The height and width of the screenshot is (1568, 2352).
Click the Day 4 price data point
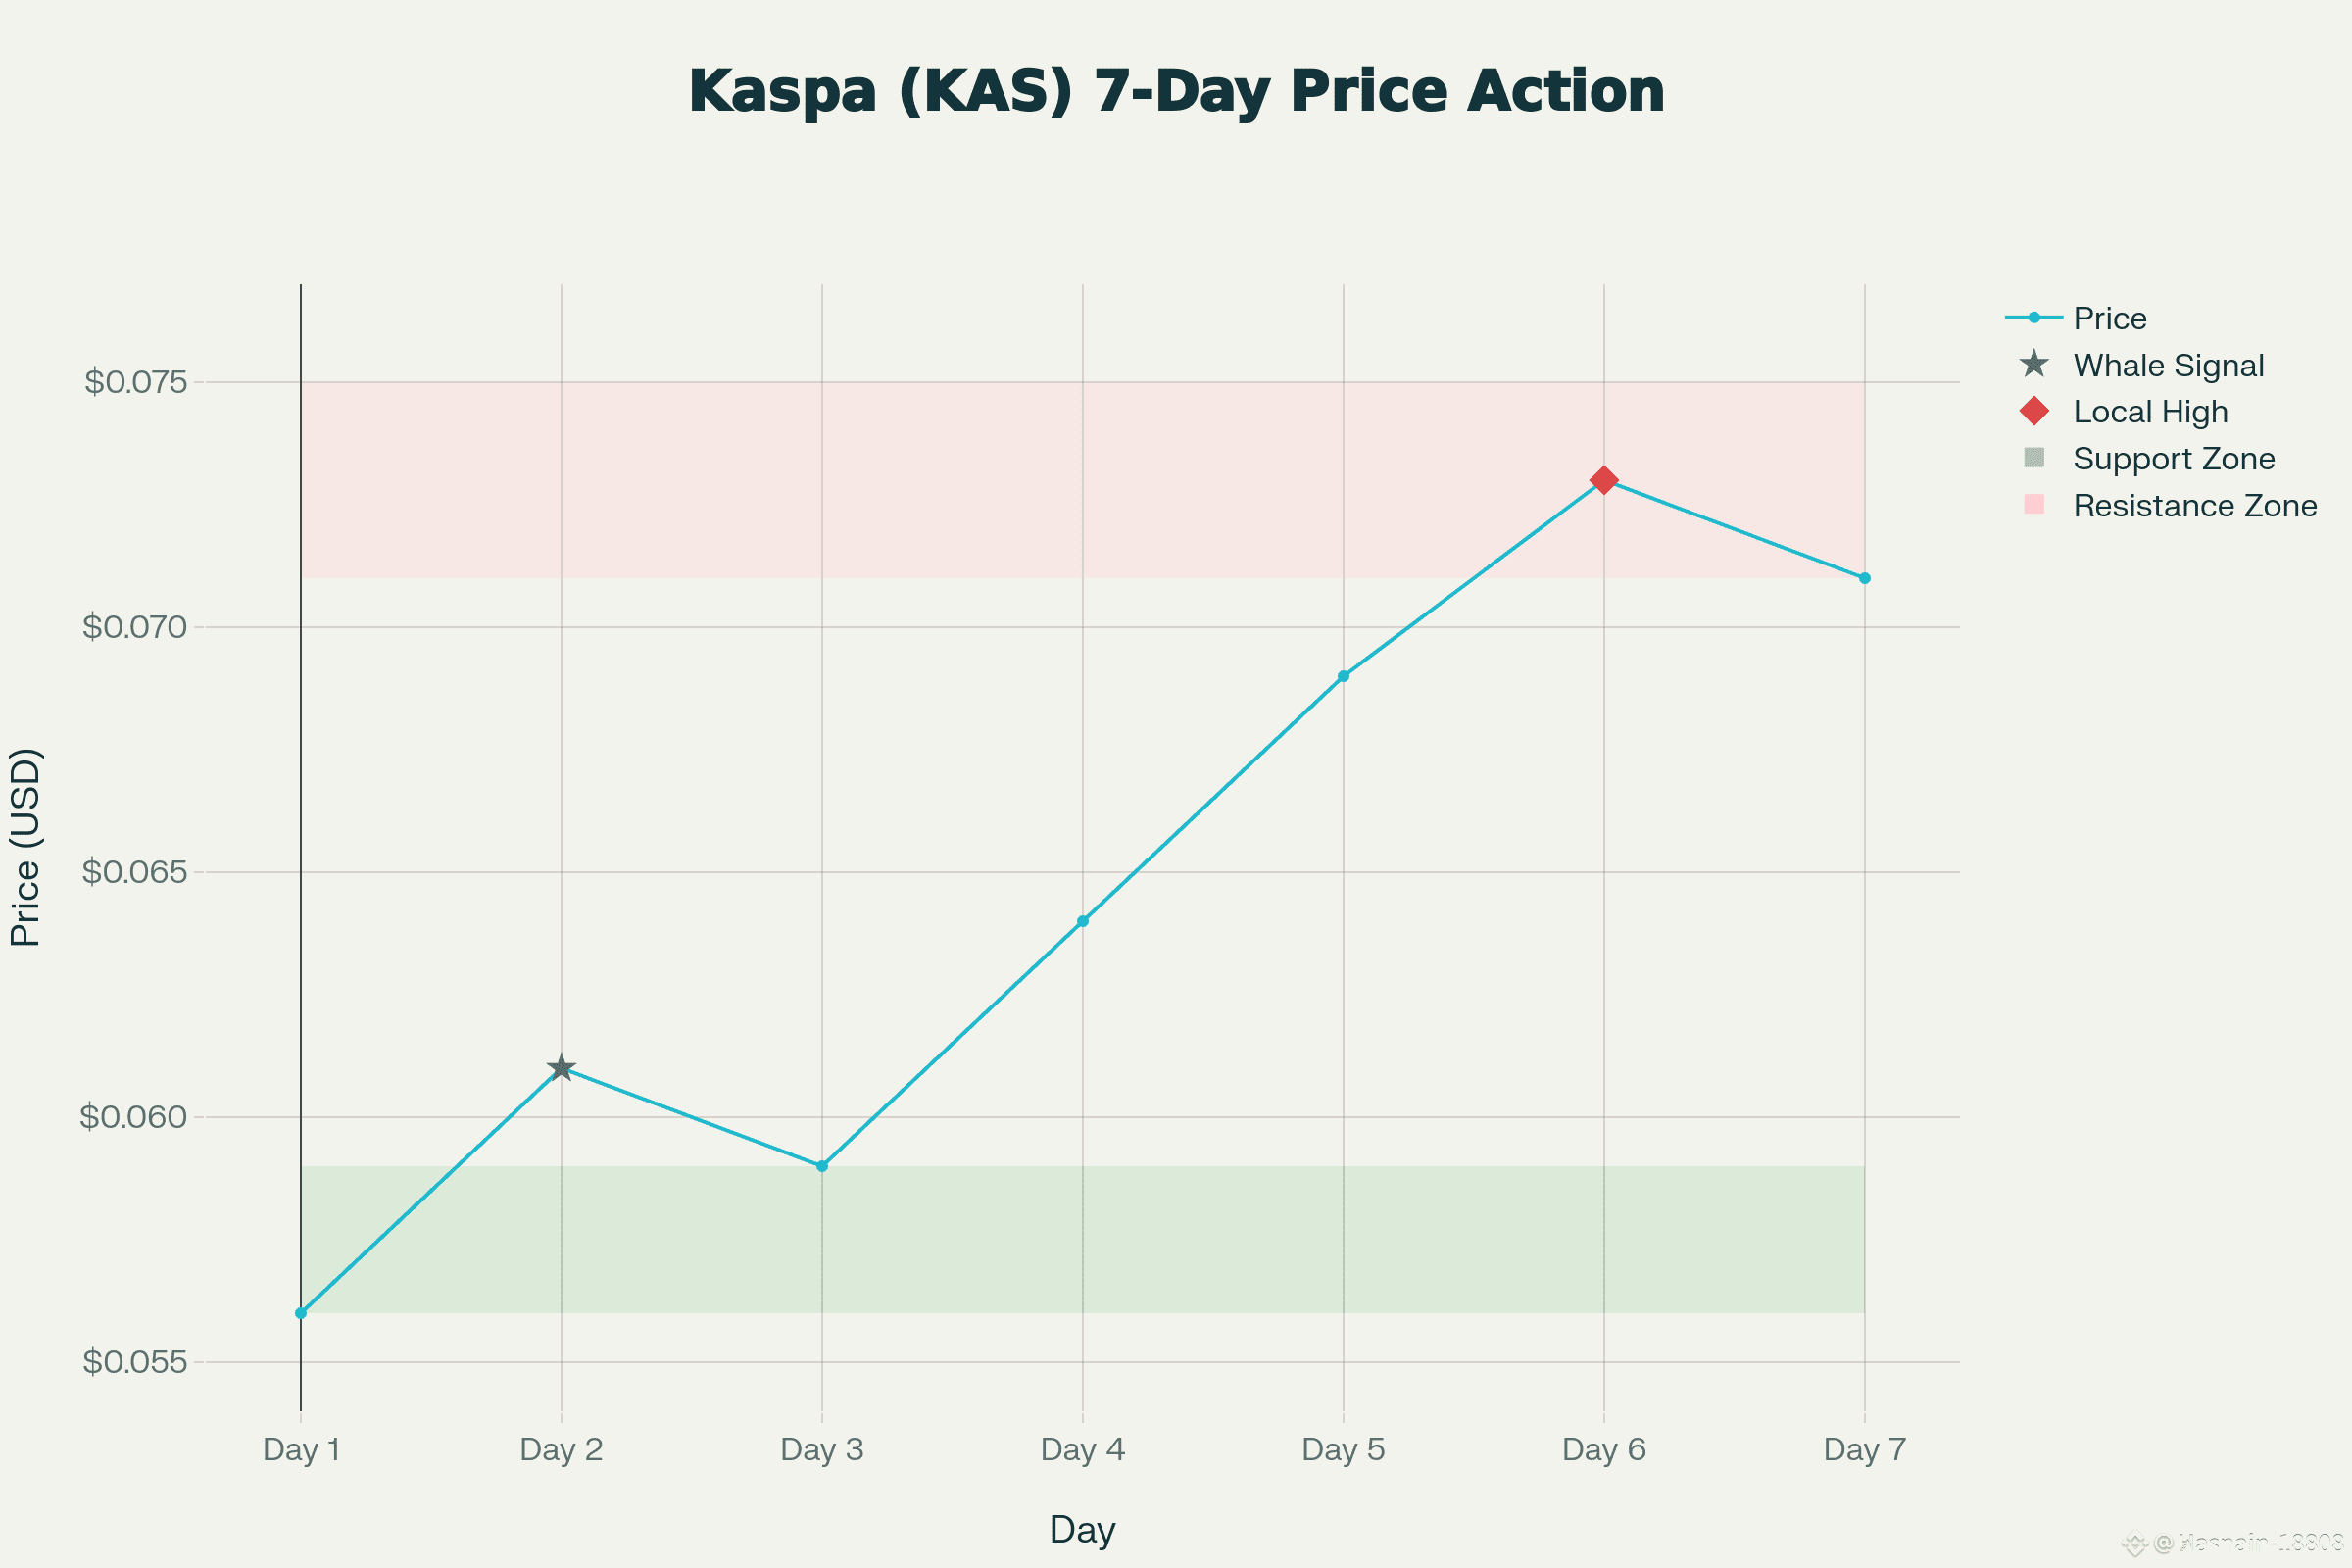1083,921
